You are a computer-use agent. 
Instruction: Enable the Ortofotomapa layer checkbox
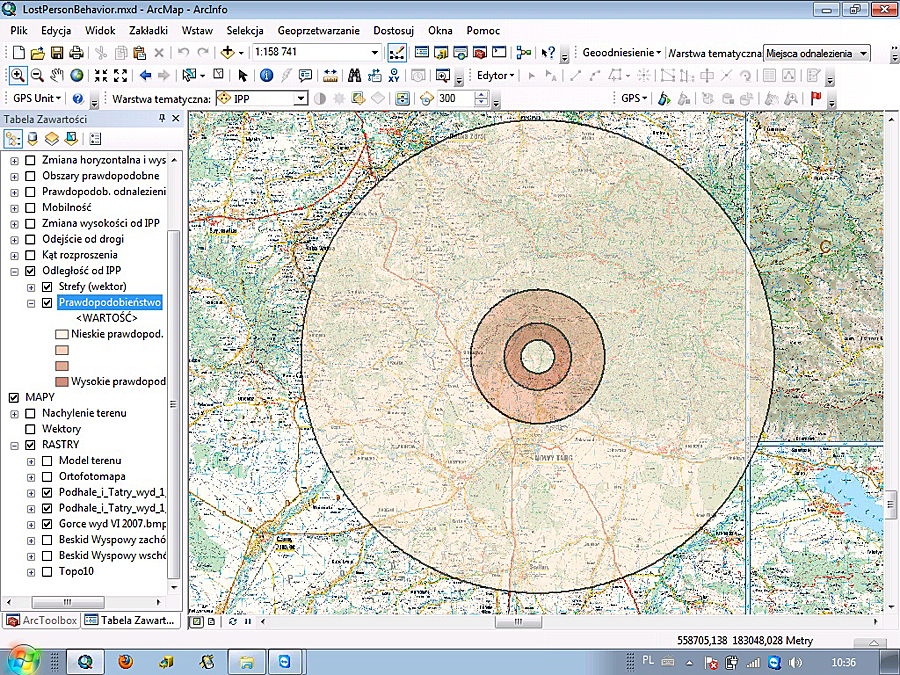(x=47, y=477)
